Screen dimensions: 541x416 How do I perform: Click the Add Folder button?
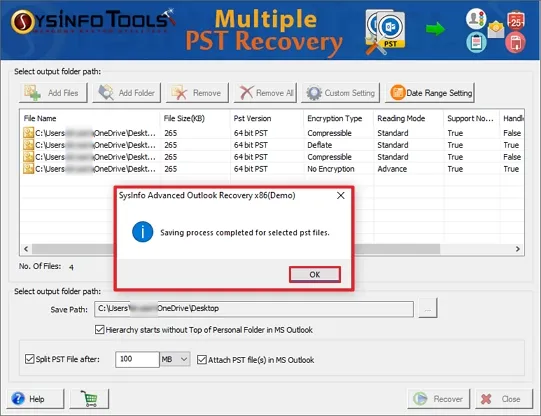pos(127,93)
